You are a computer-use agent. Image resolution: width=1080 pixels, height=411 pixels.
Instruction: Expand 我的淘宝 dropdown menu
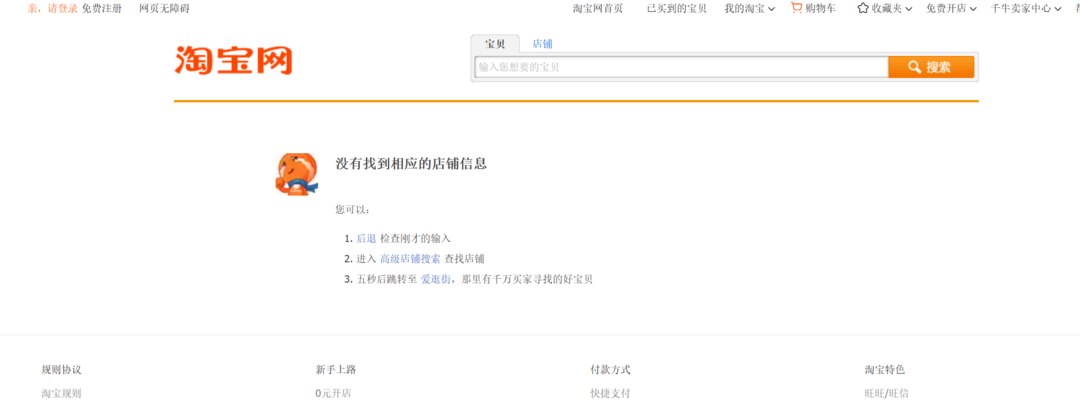(x=749, y=9)
